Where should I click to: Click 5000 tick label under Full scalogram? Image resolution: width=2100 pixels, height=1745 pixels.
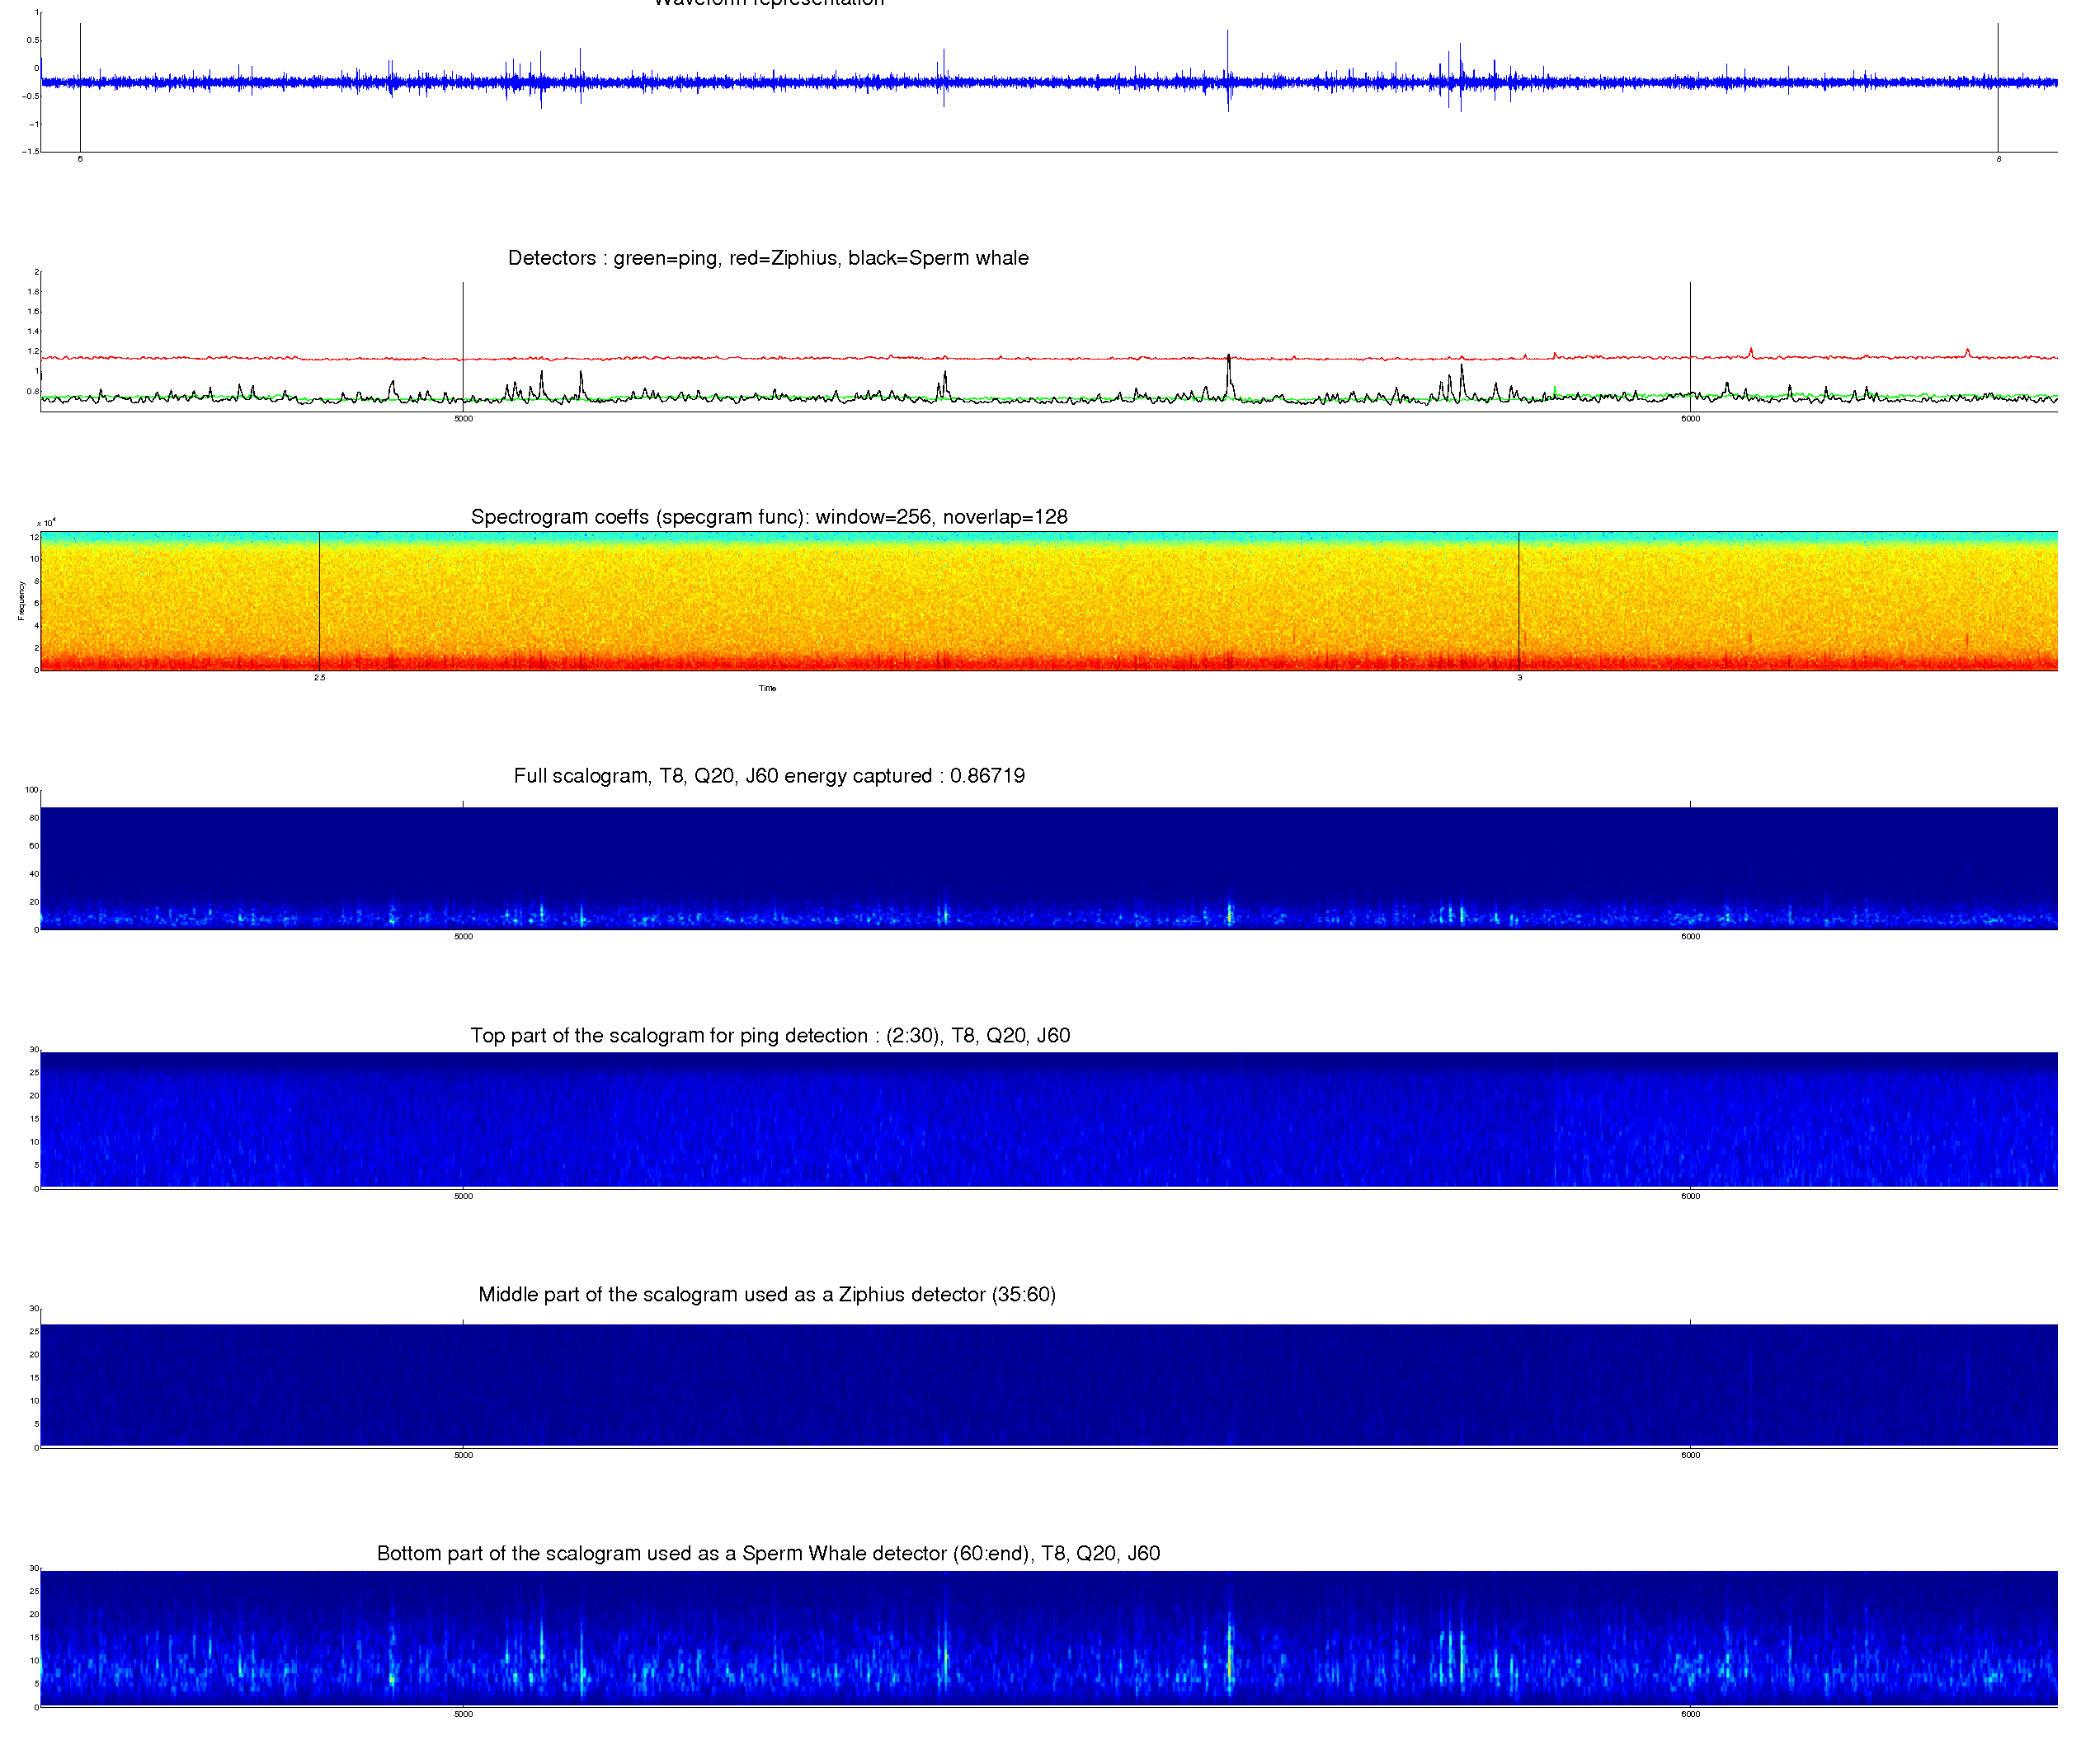click(x=463, y=937)
